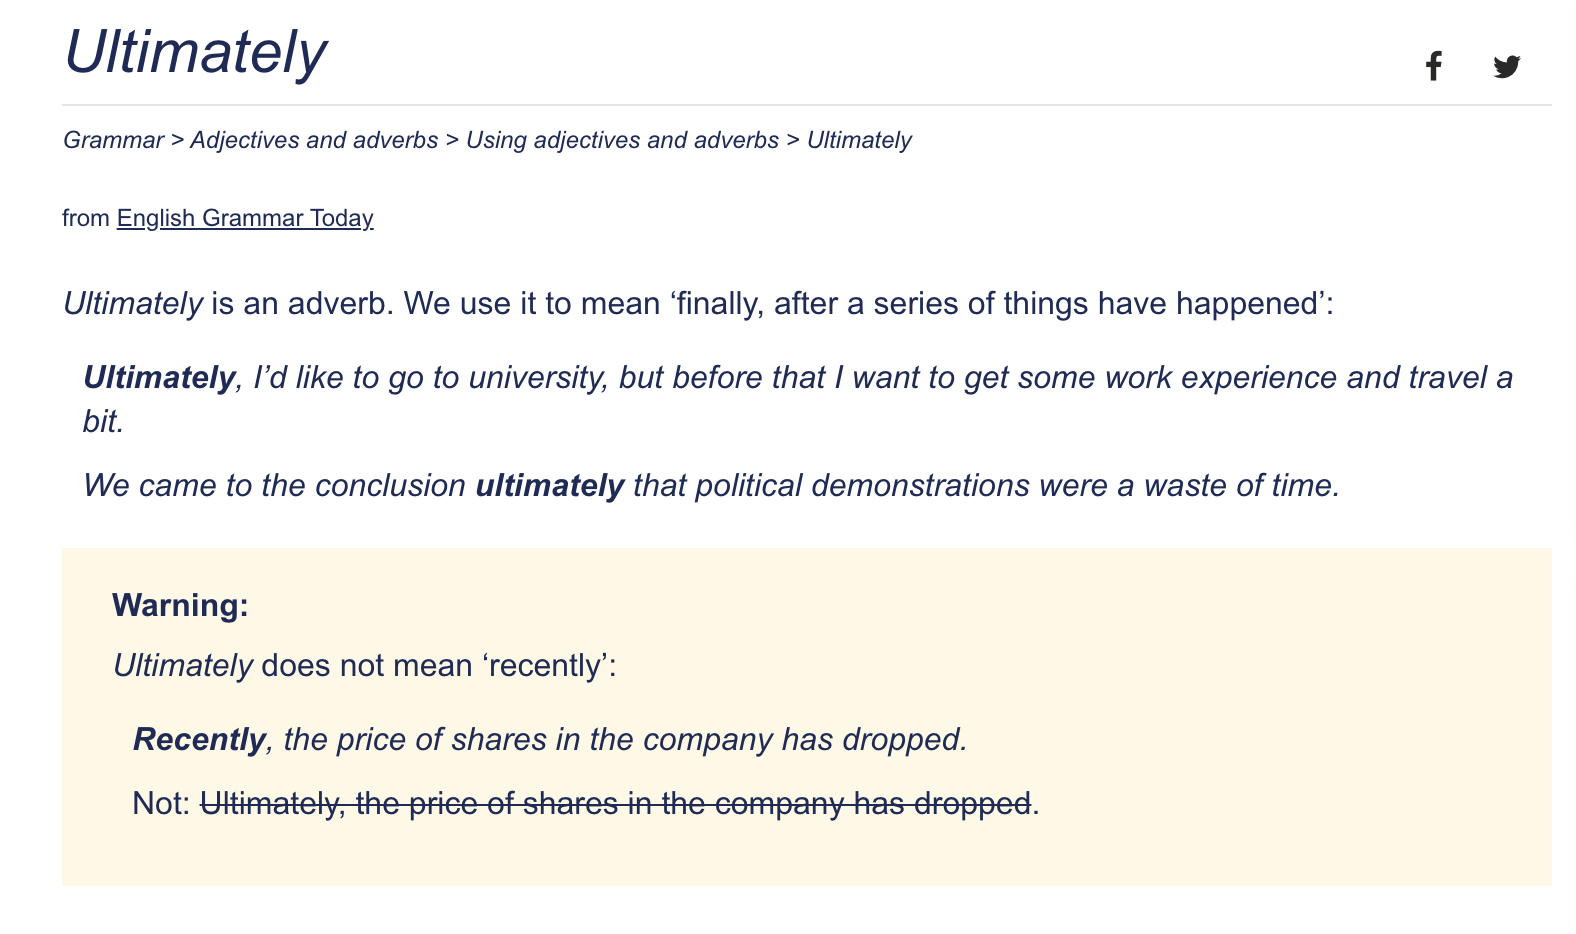1576x934 pixels.
Task: Navigate to Using adjectives and adverbs
Action: point(623,140)
